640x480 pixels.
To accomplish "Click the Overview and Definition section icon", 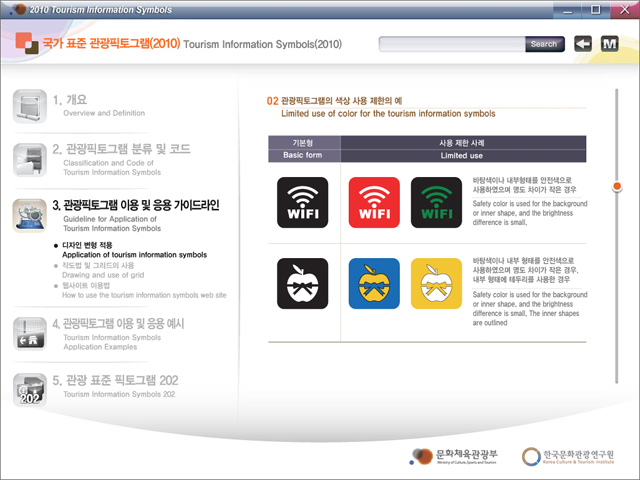I will tap(29, 106).
